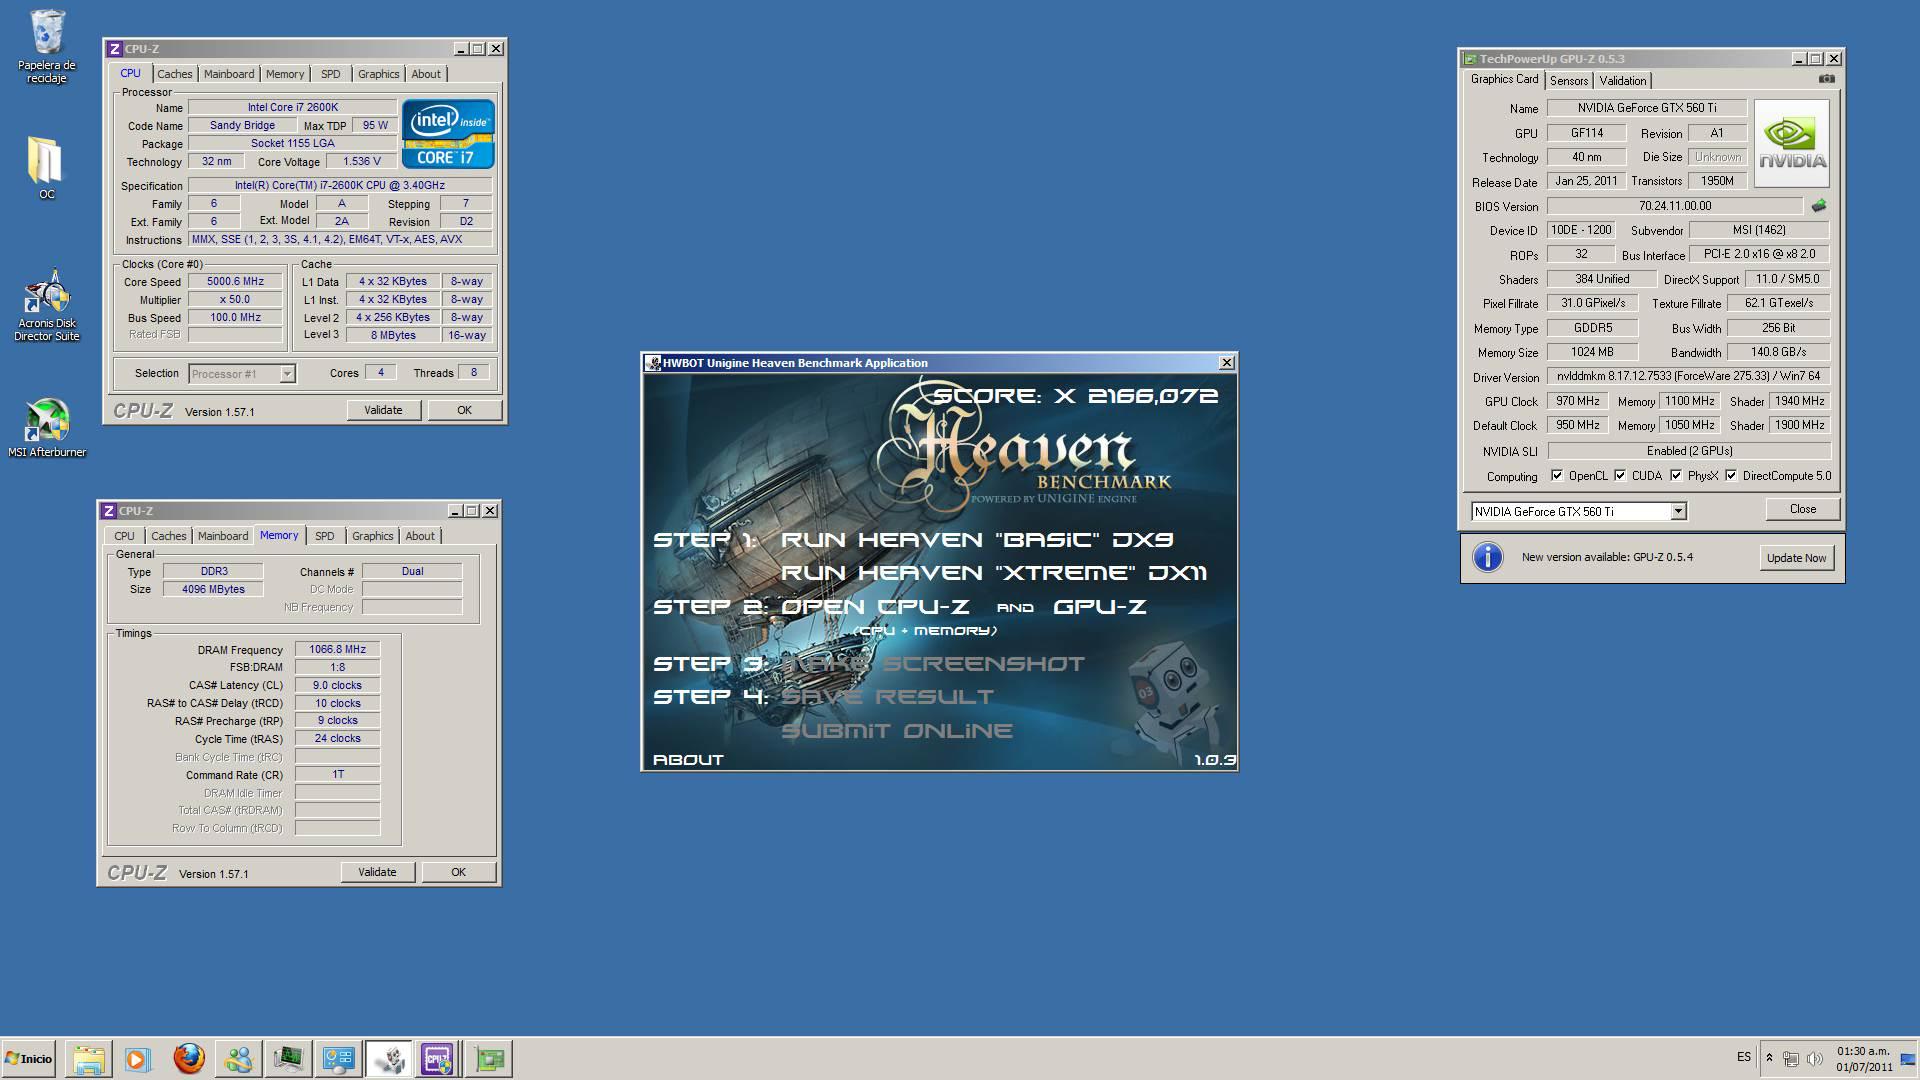Click GPU-Z link in Heaven window
The height and width of the screenshot is (1080, 1920).
point(1100,607)
